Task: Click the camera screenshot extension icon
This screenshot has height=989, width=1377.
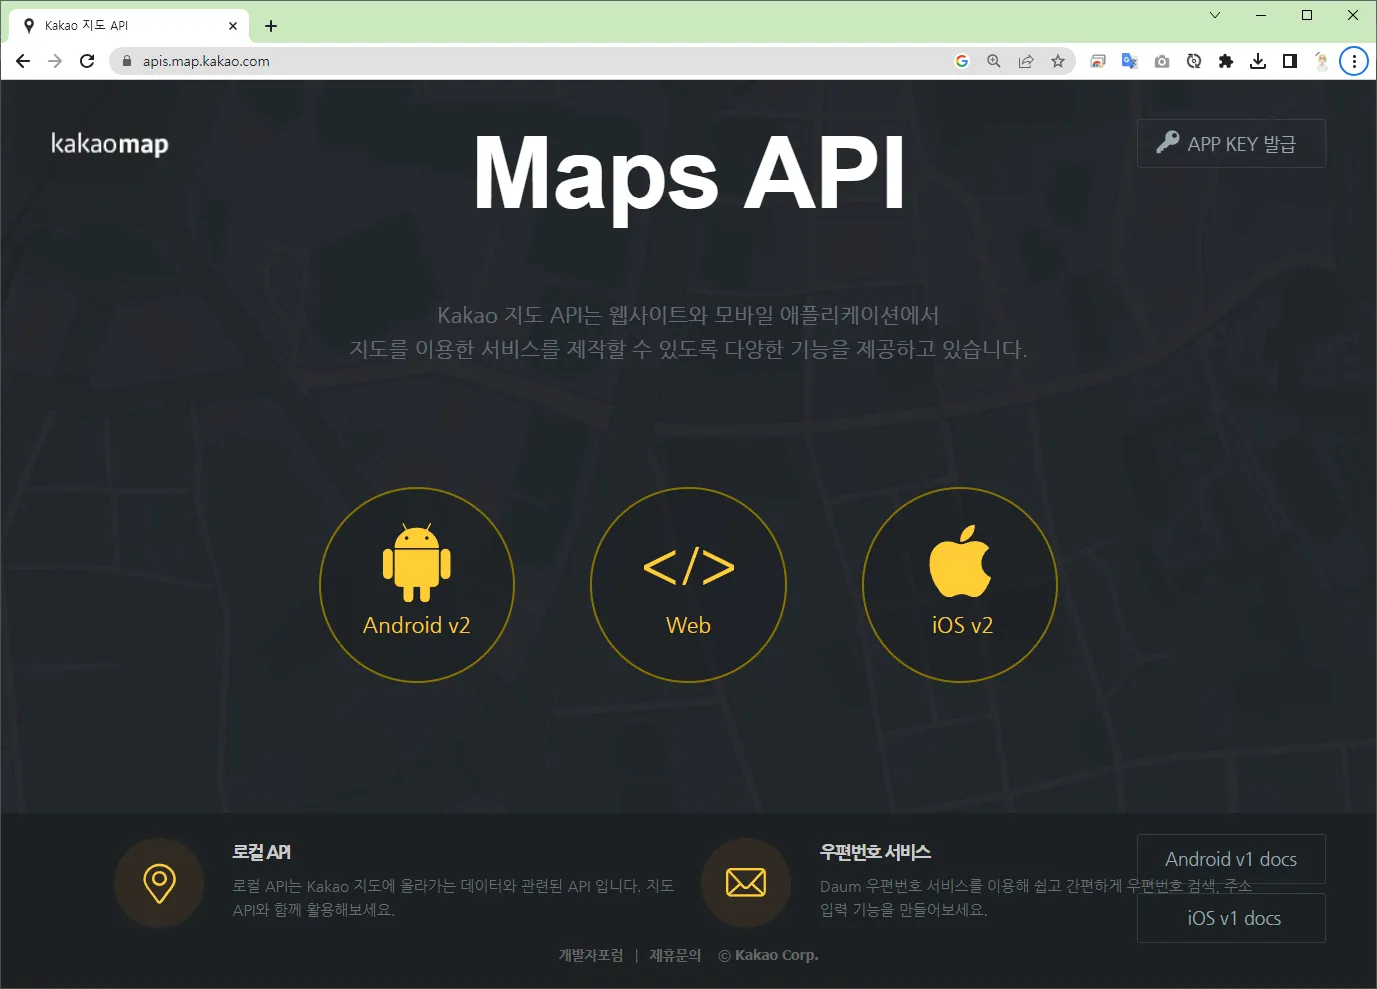Action: coord(1162,61)
